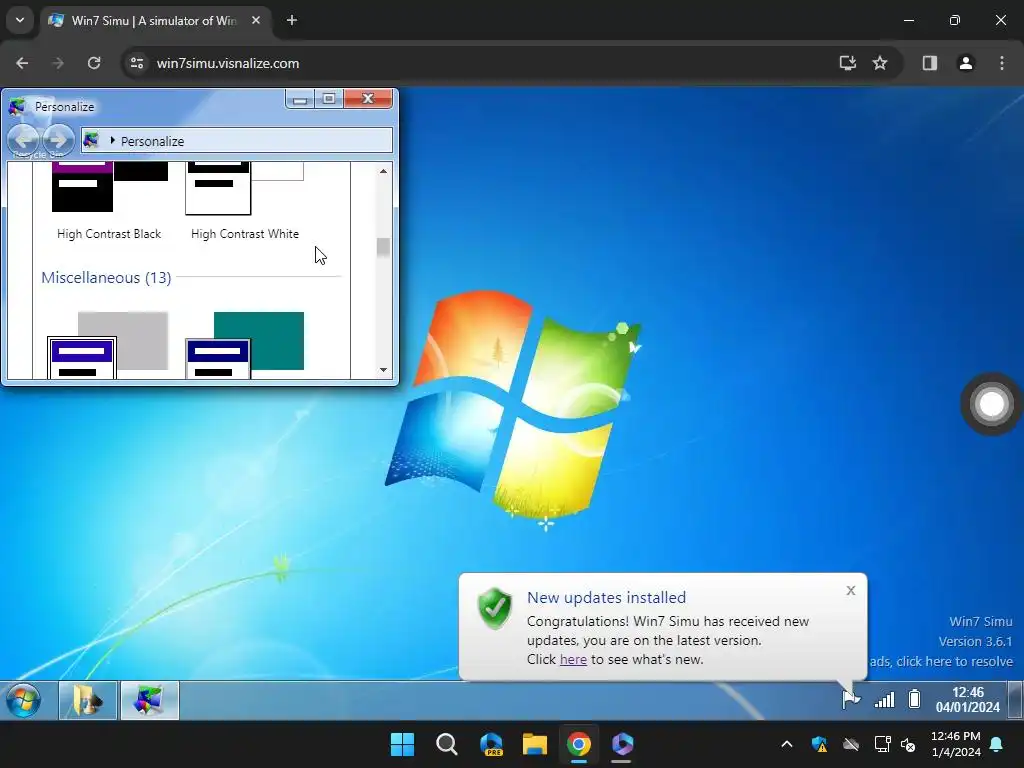
Task: Open the Windows 11 notification bell
Action: [997, 744]
